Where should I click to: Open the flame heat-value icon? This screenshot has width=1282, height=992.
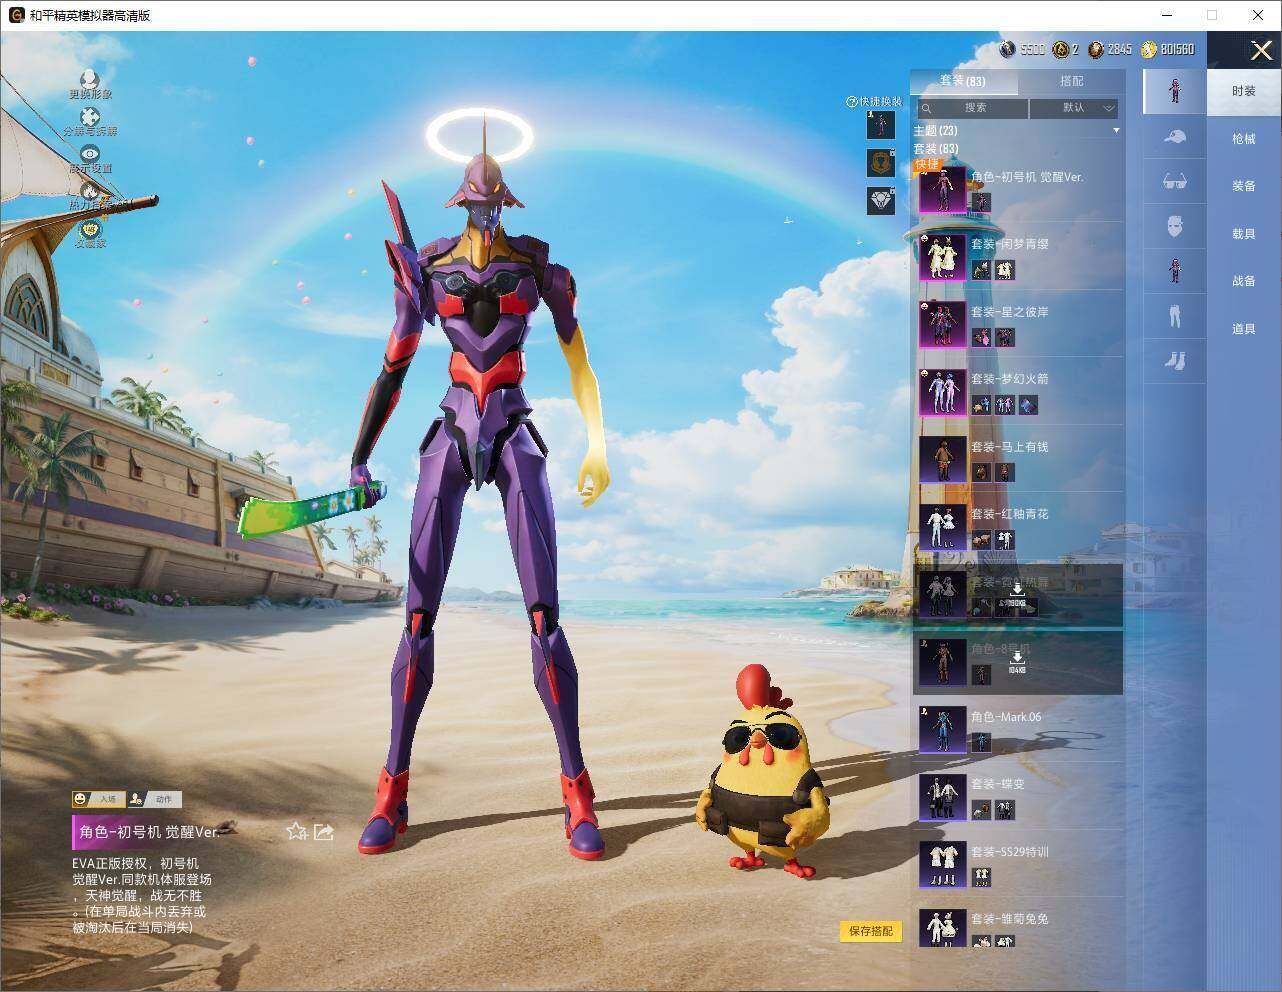[90, 191]
